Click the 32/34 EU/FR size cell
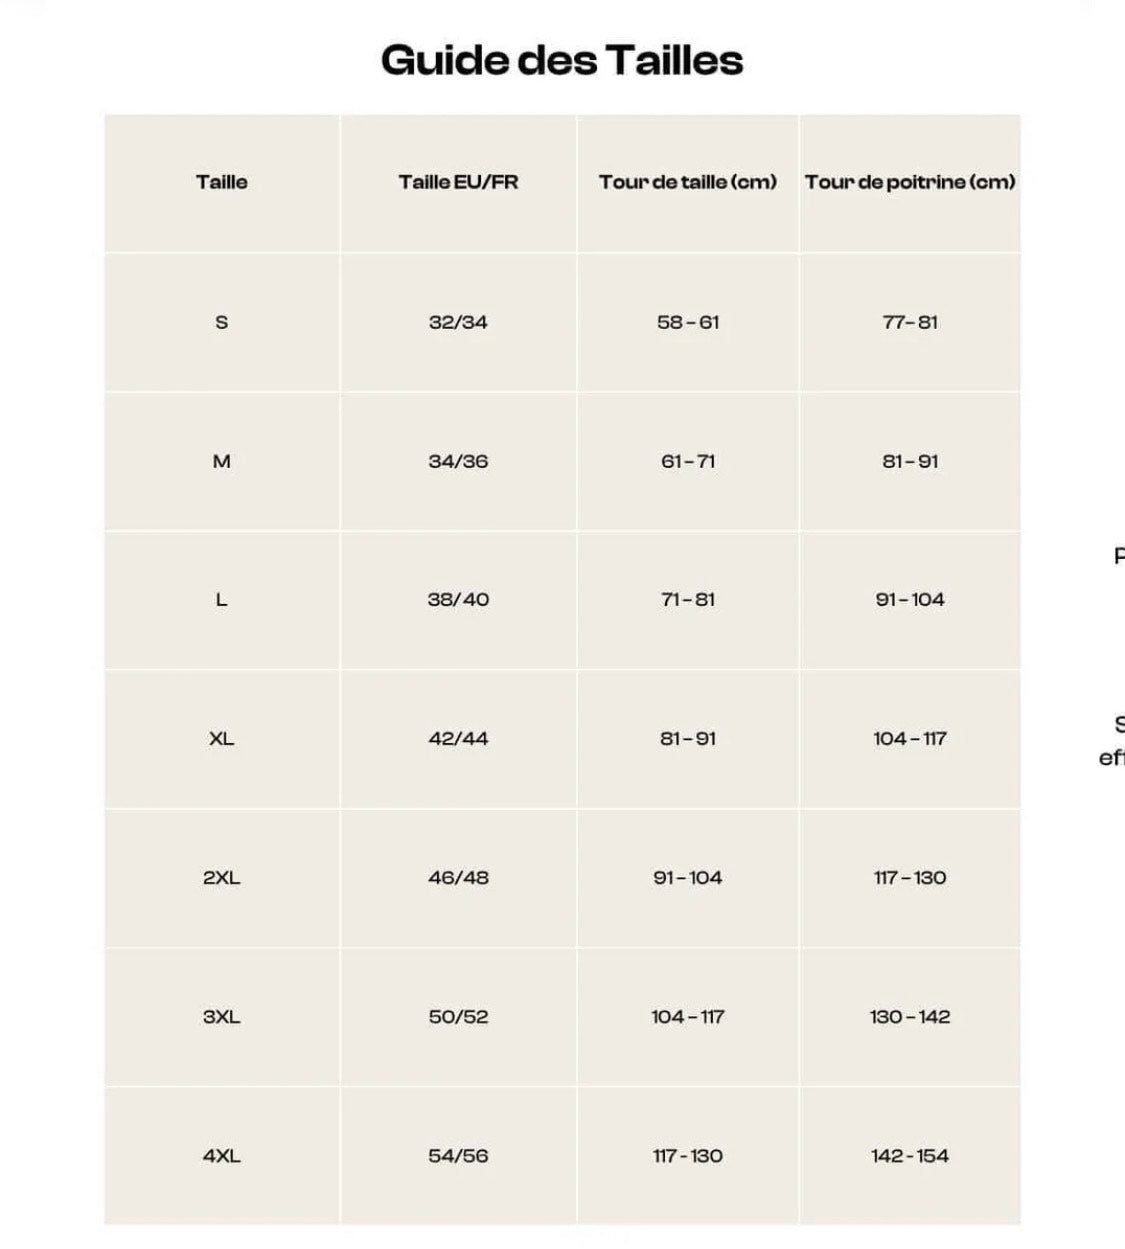1125x1249 pixels. click(458, 322)
